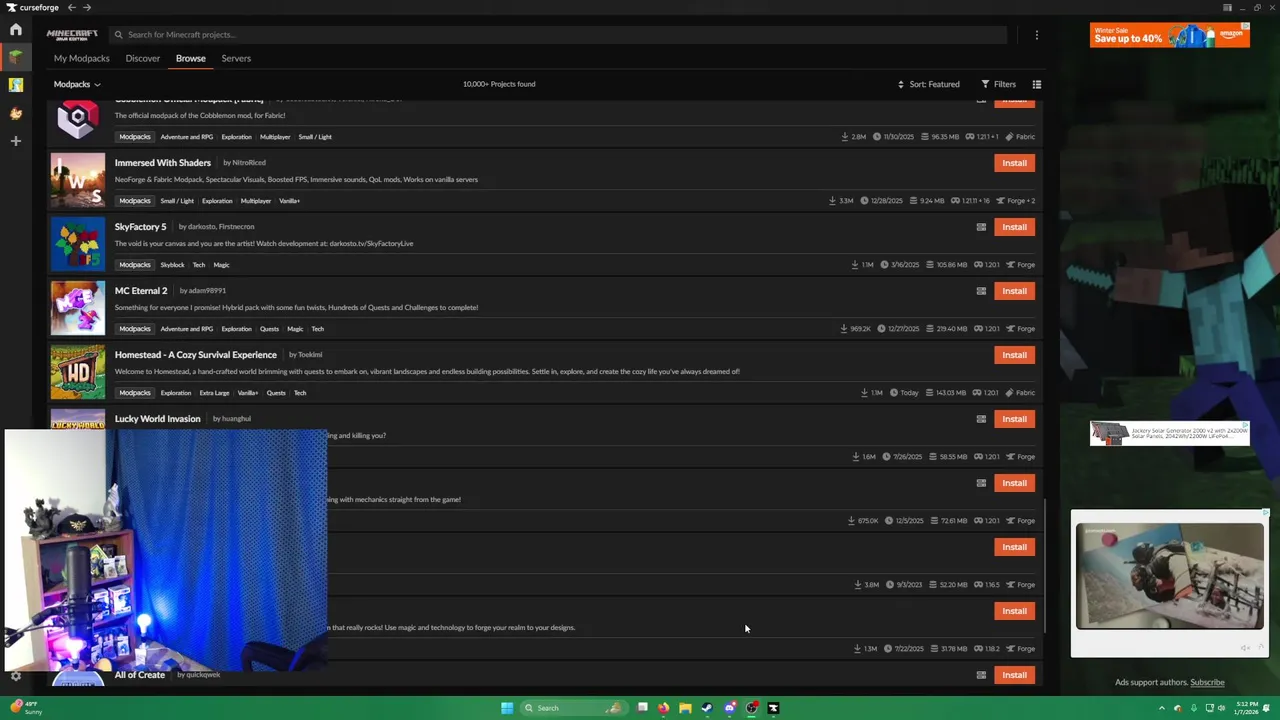Select the Minecraft grass block game icon
This screenshot has height=720, width=1280.
(x=16, y=57)
